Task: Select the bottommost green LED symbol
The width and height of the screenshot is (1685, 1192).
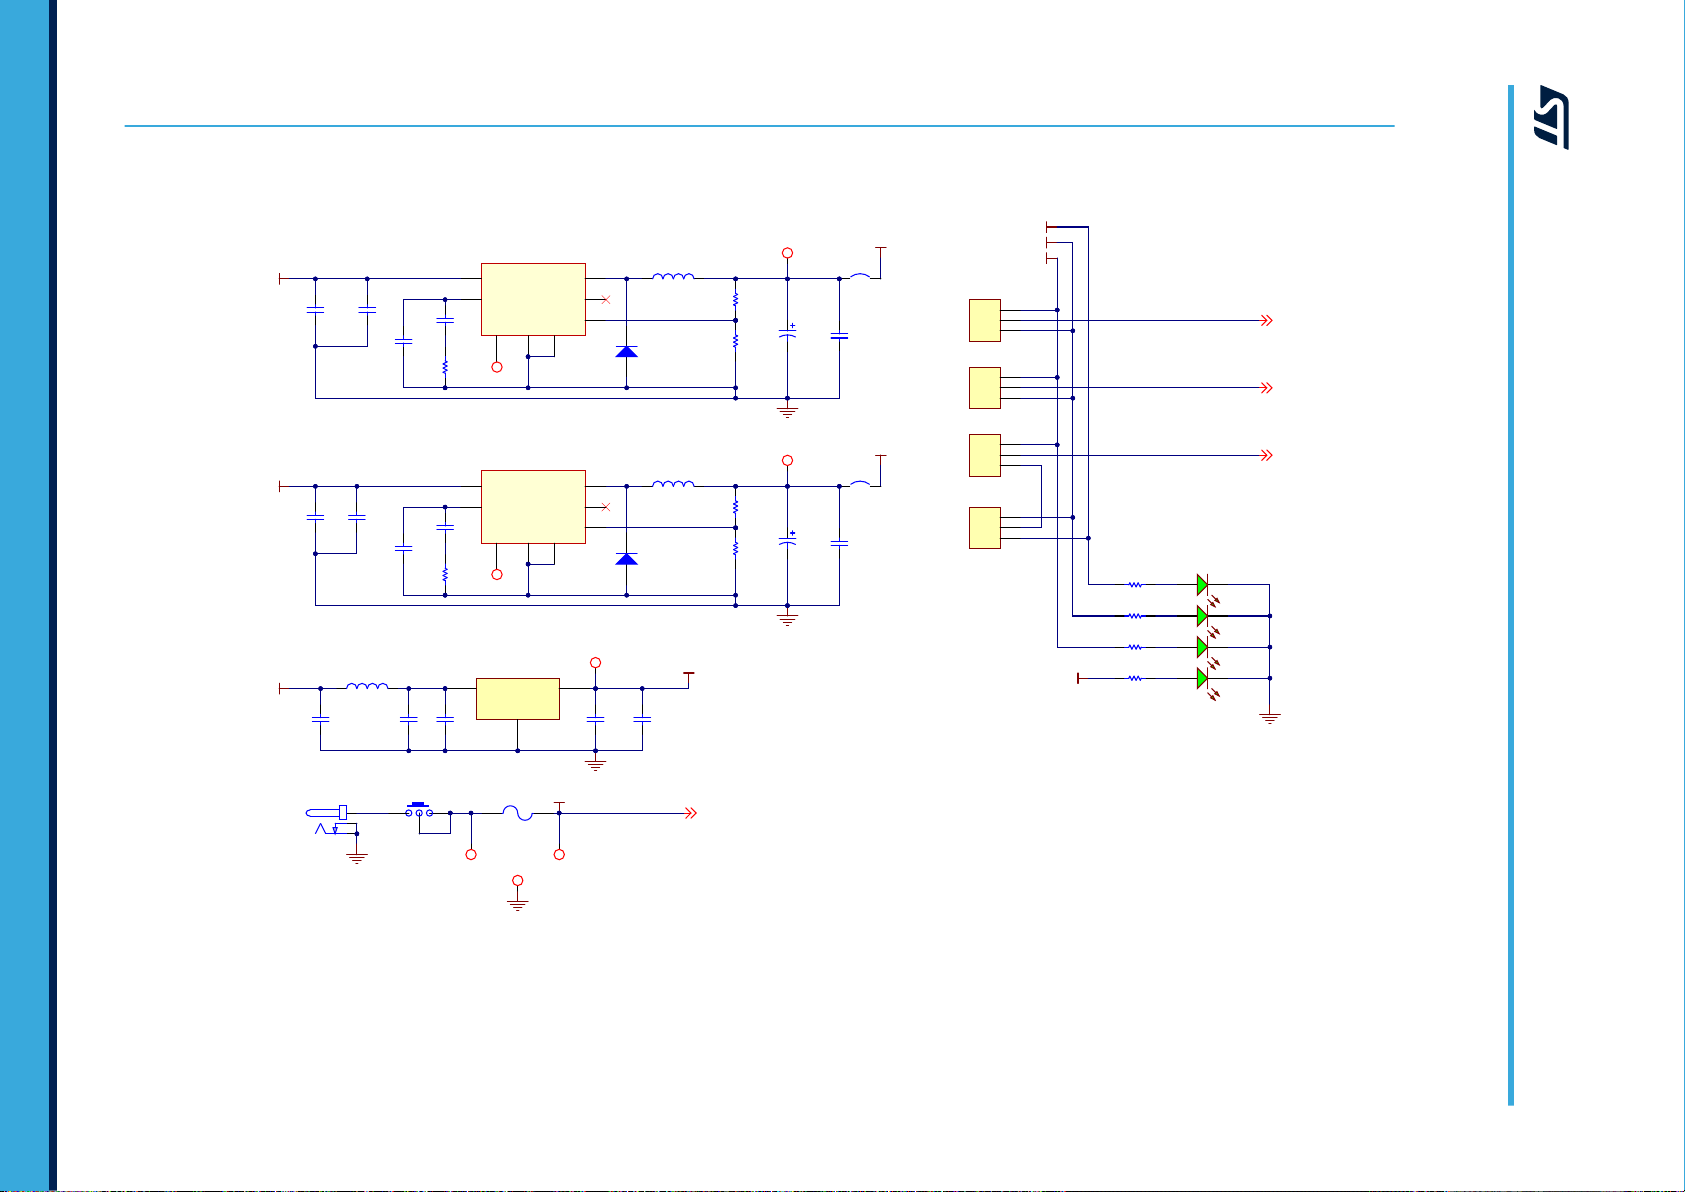Action: coord(1203,678)
